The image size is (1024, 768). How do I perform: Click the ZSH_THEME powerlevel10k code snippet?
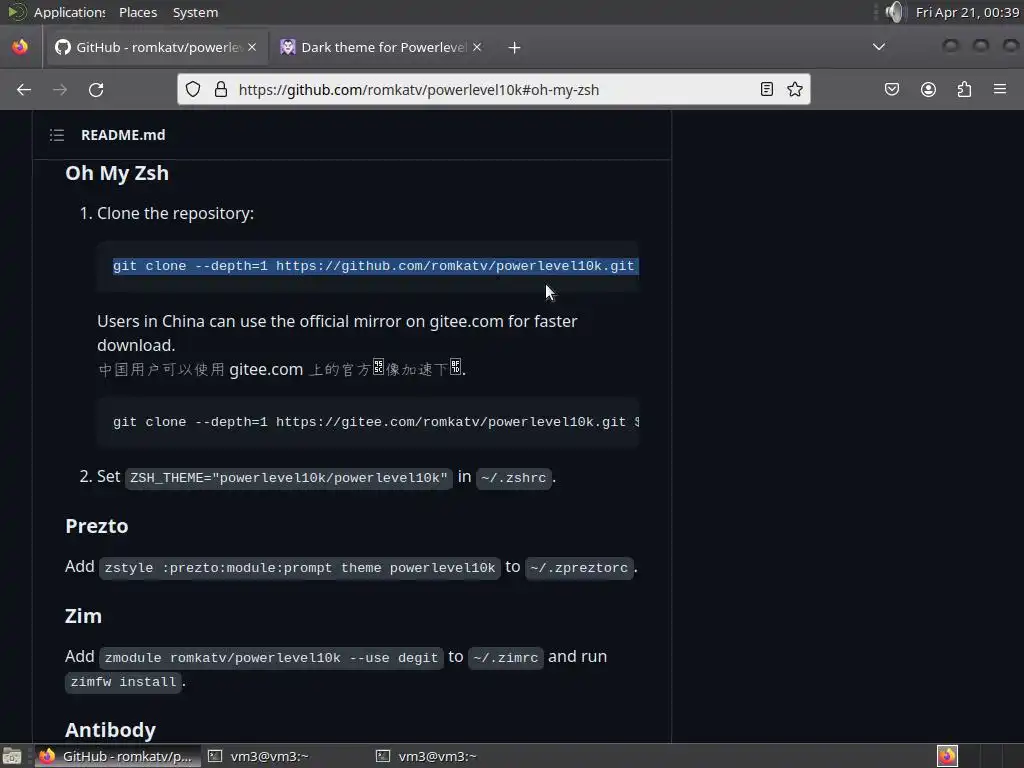(x=289, y=477)
